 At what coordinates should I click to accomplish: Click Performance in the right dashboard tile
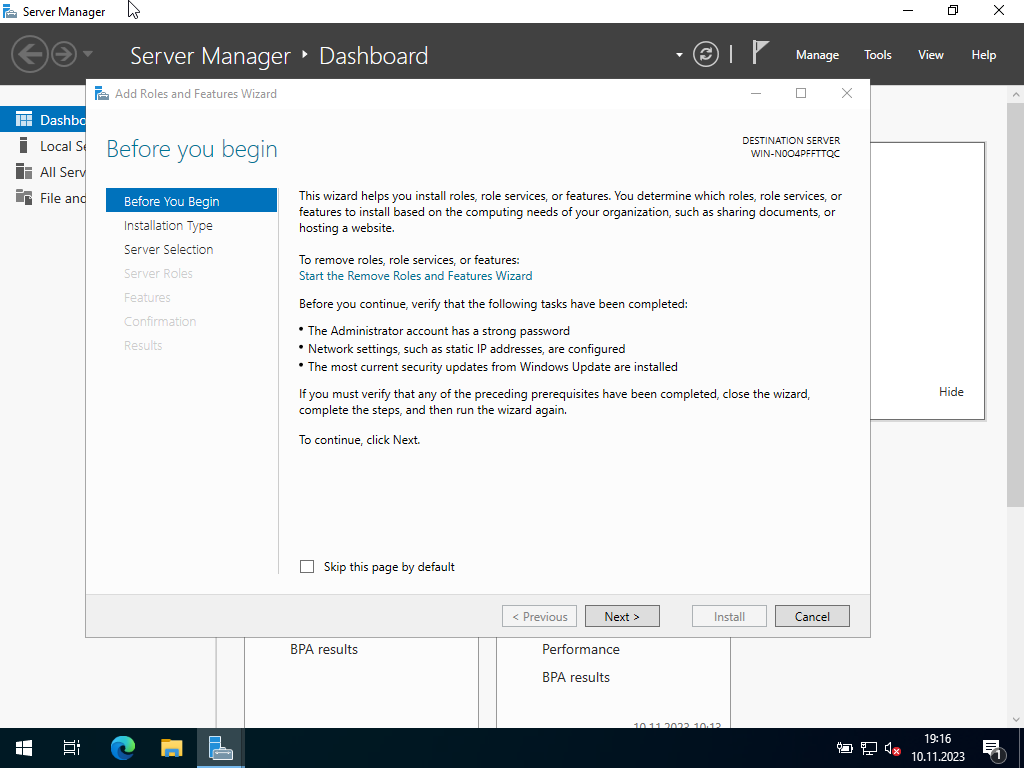click(x=581, y=649)
